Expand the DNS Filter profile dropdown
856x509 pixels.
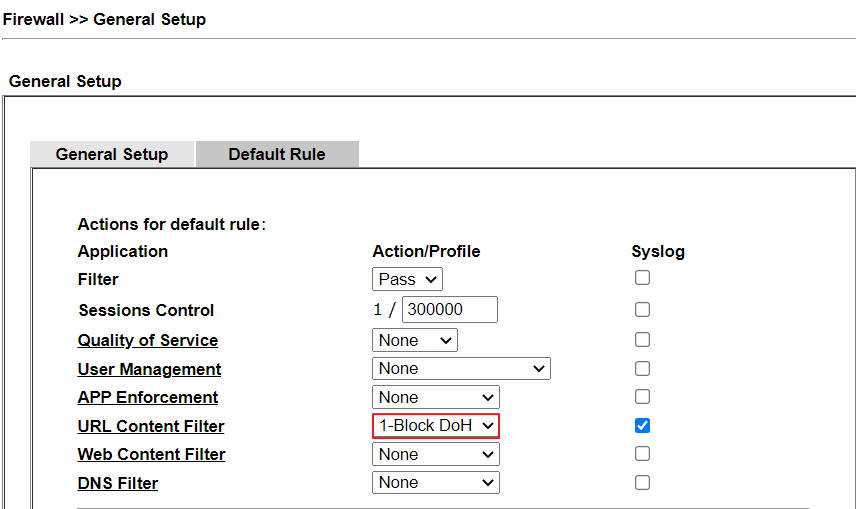[436, 483]
